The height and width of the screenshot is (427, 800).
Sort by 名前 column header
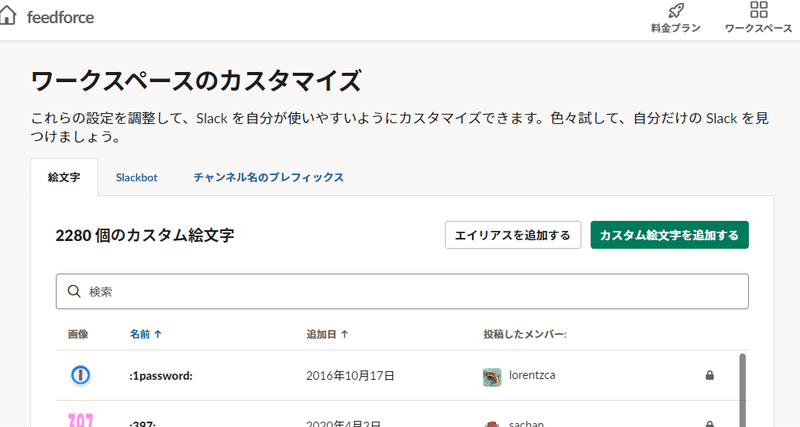(x=145, y=334)
